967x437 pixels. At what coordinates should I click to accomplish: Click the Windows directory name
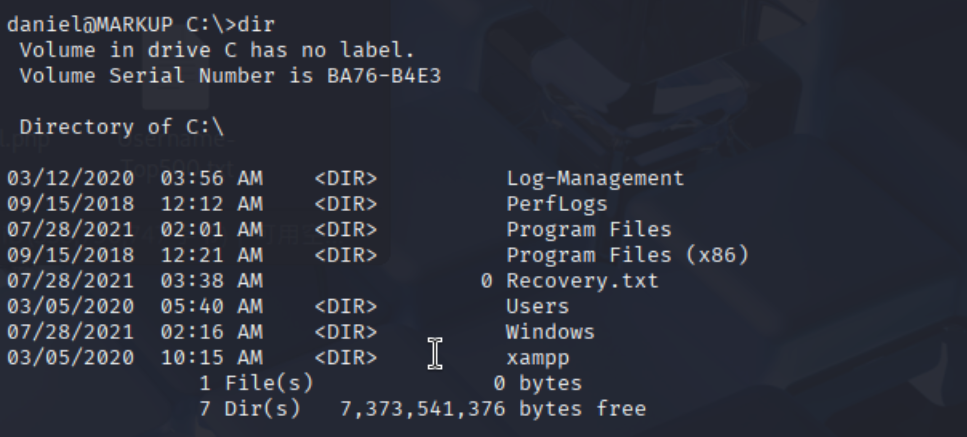point(550,332)
